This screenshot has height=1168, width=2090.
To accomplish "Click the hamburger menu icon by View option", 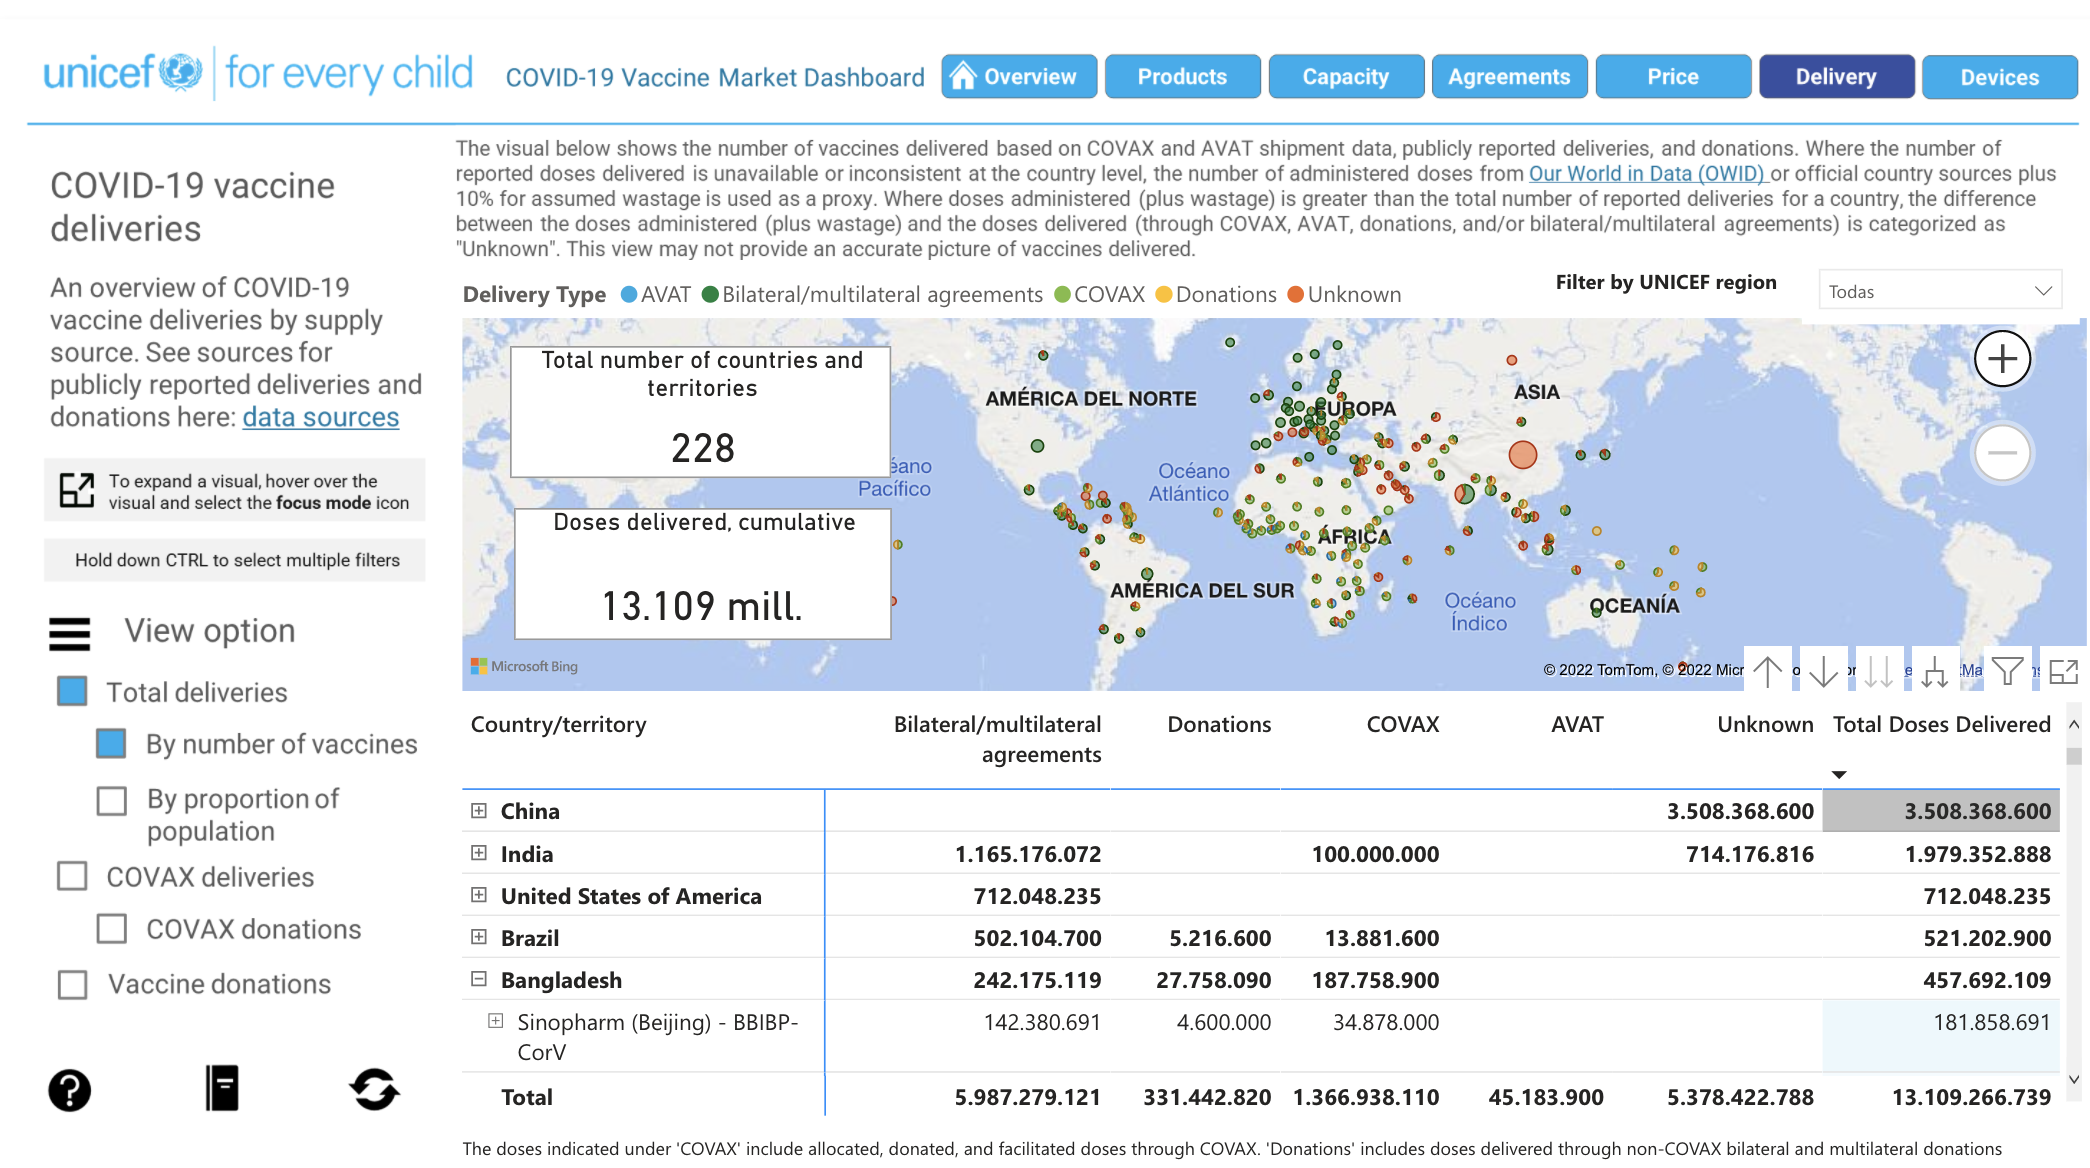I will (x=70, y=634).
